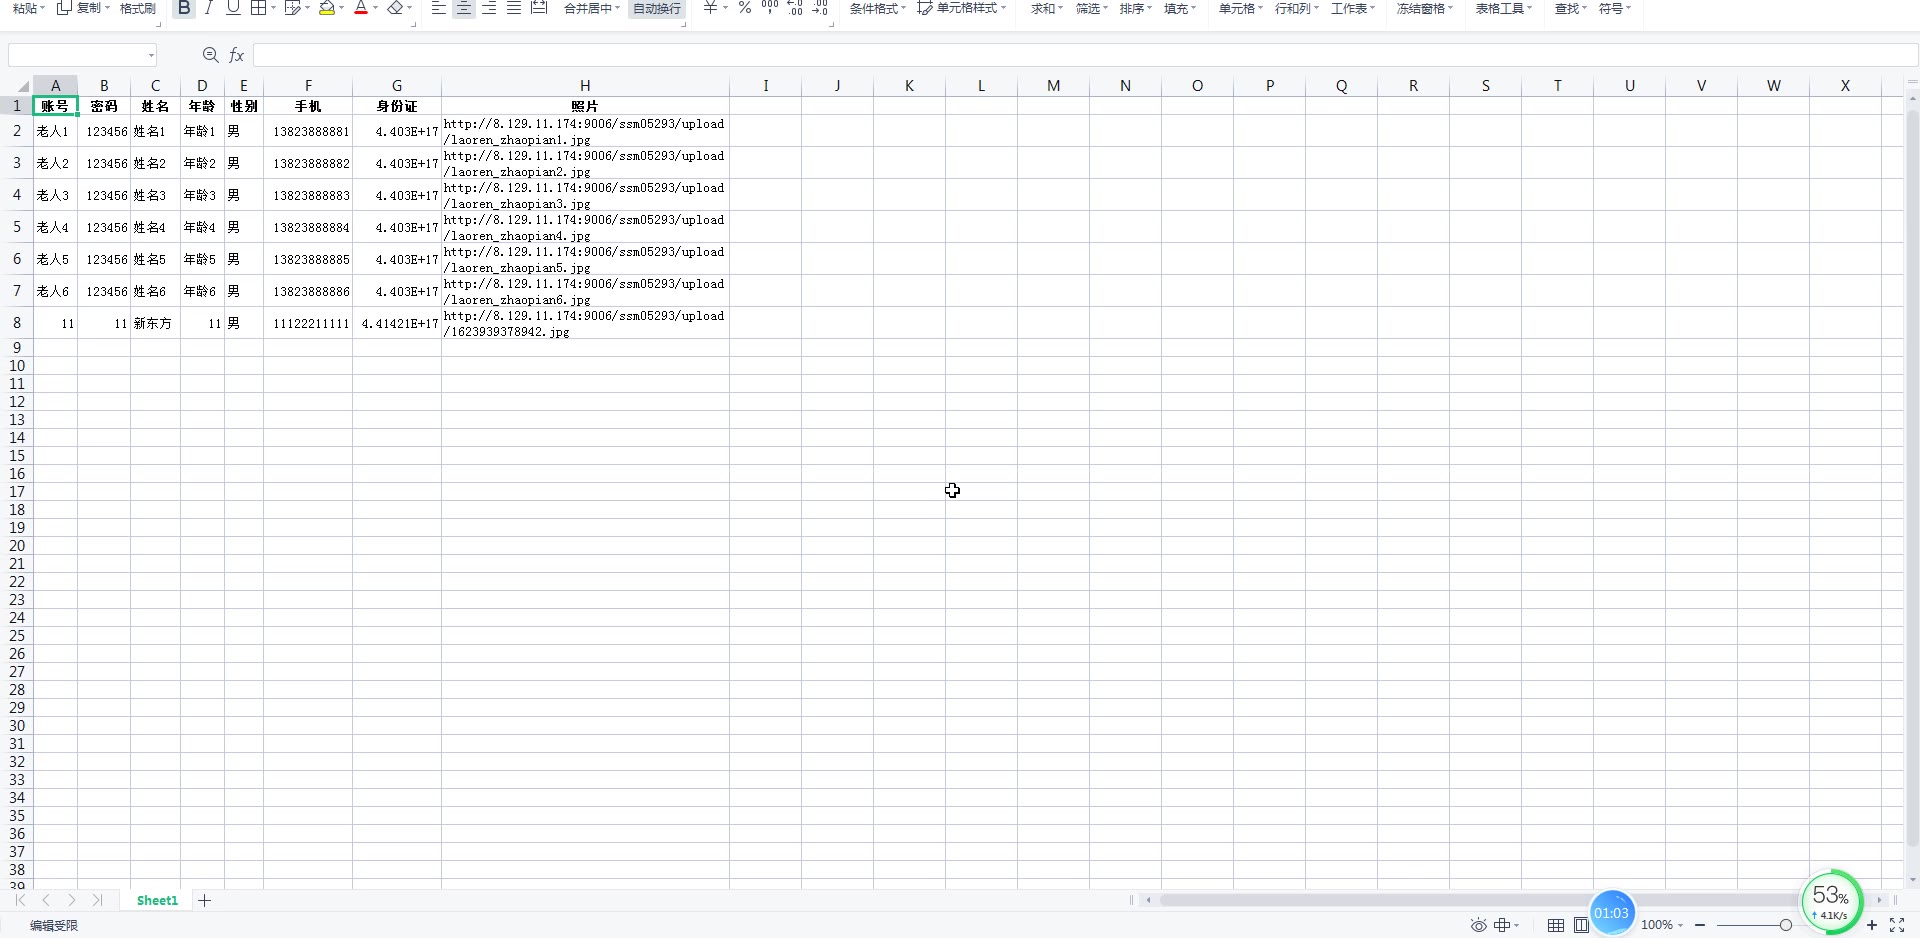Go to last sheet navigation arrow
1920x938 pixels.
click(x=97, y=900)
